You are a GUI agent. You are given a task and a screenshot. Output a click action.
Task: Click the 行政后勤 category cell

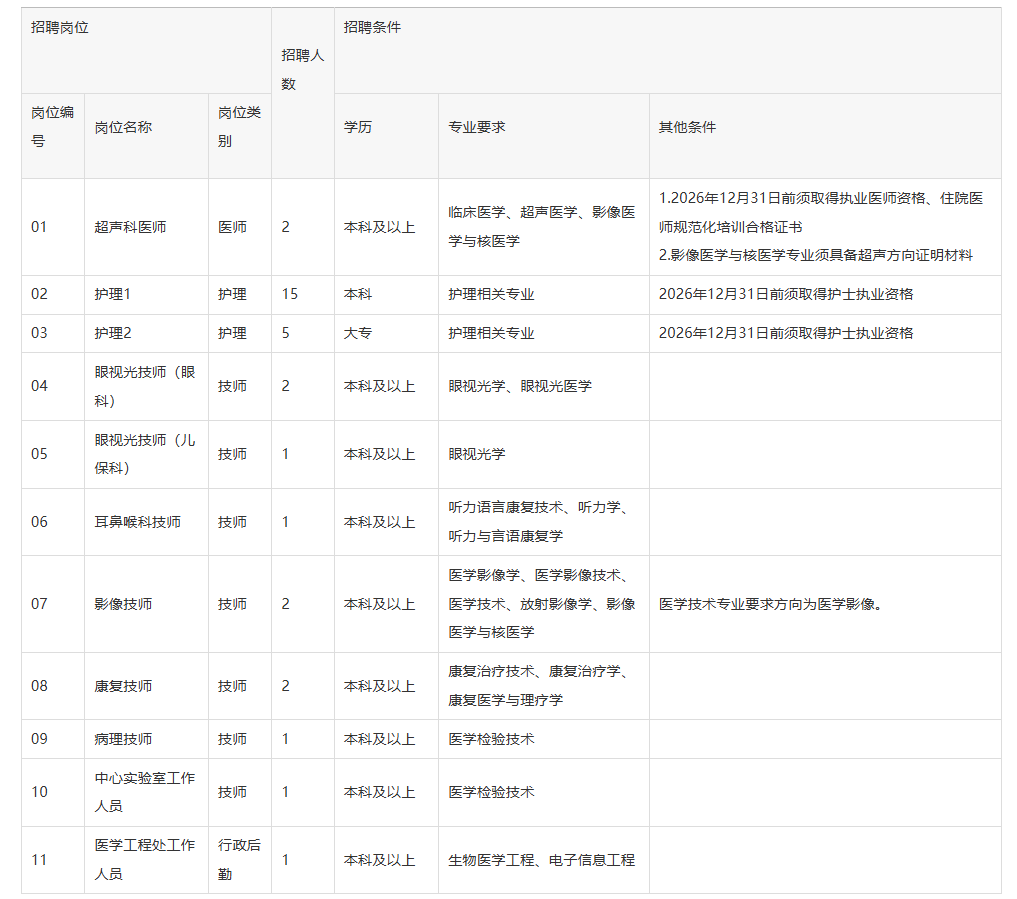pyautogui.click(x=239, y=859)
